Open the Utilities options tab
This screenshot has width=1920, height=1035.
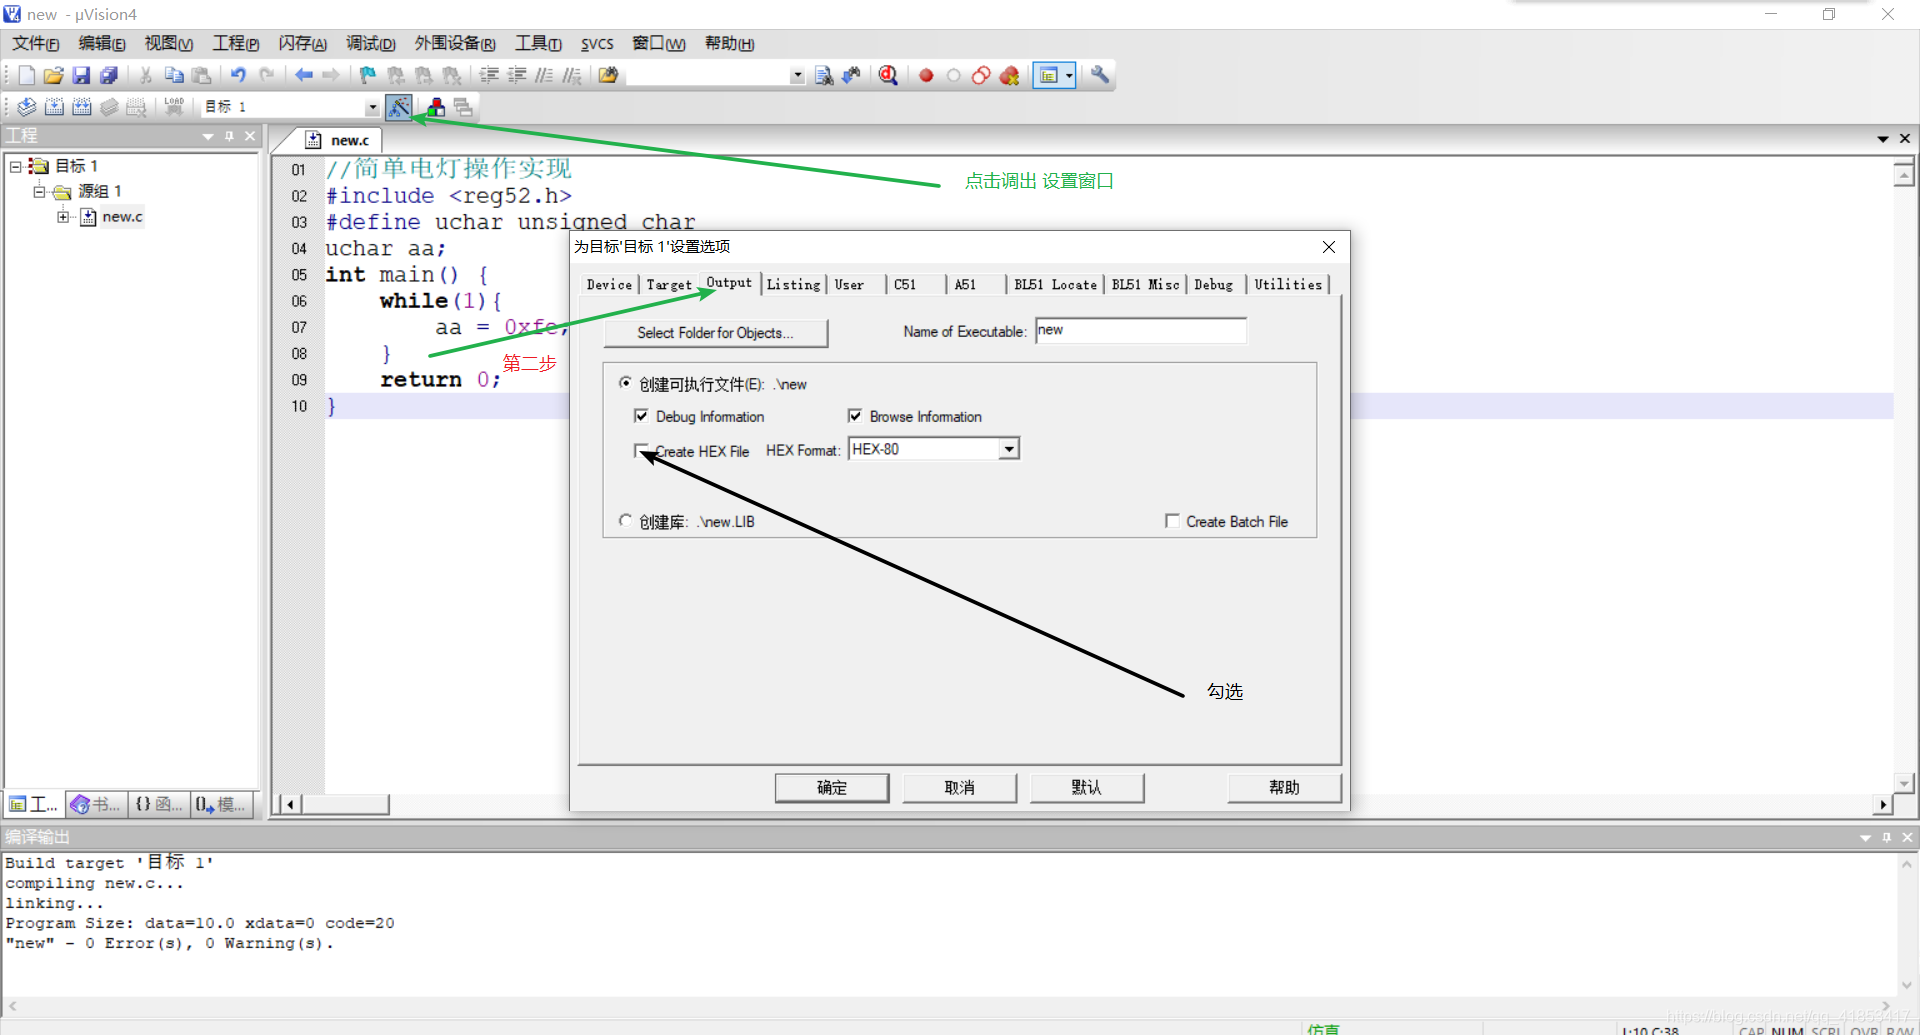point(1288,285)
